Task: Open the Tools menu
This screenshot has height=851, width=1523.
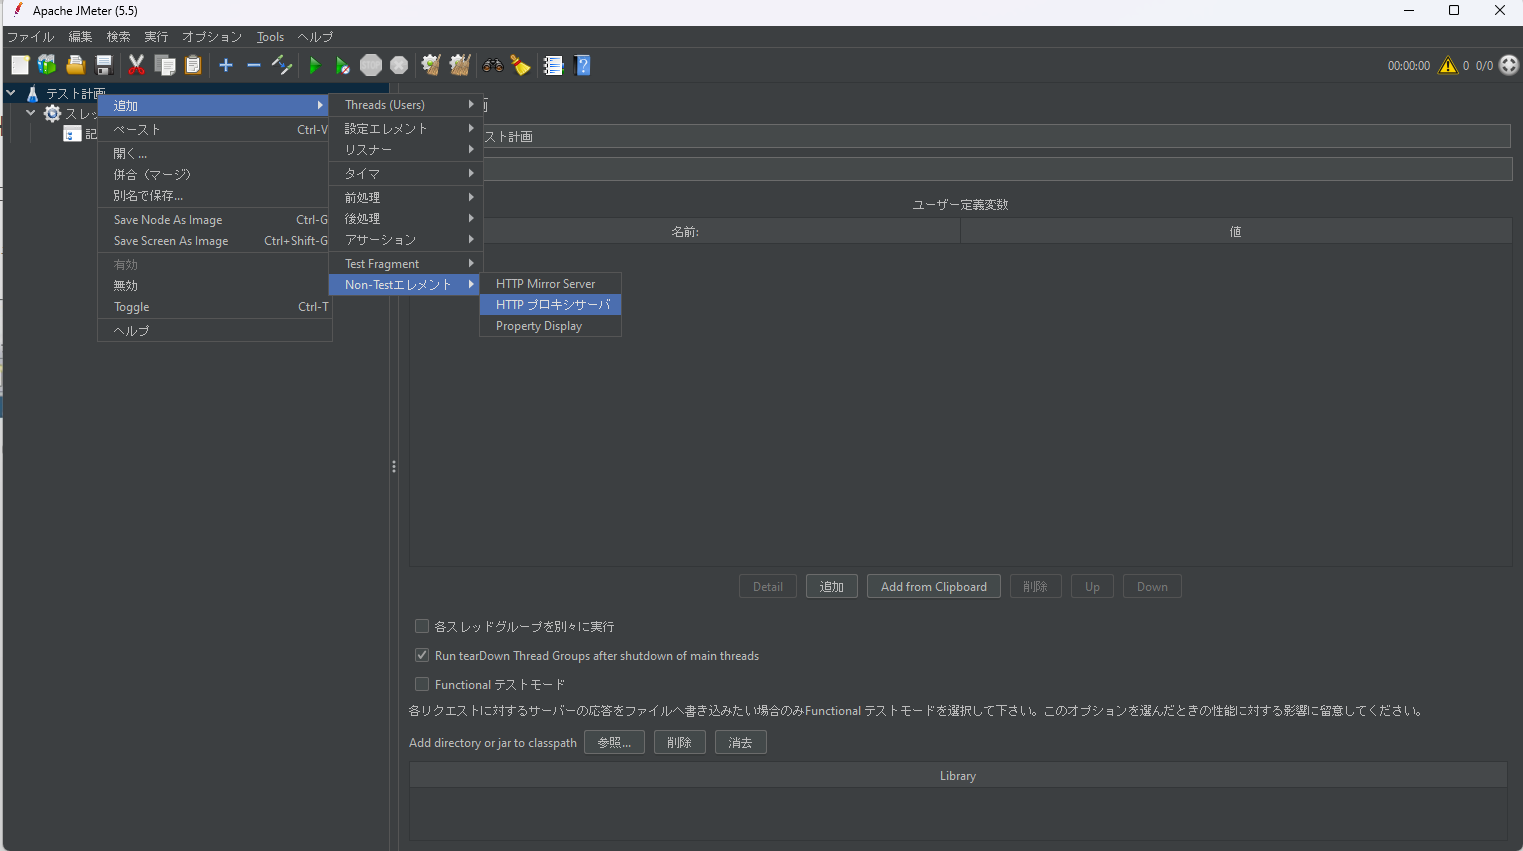Action: click(270, 37)
